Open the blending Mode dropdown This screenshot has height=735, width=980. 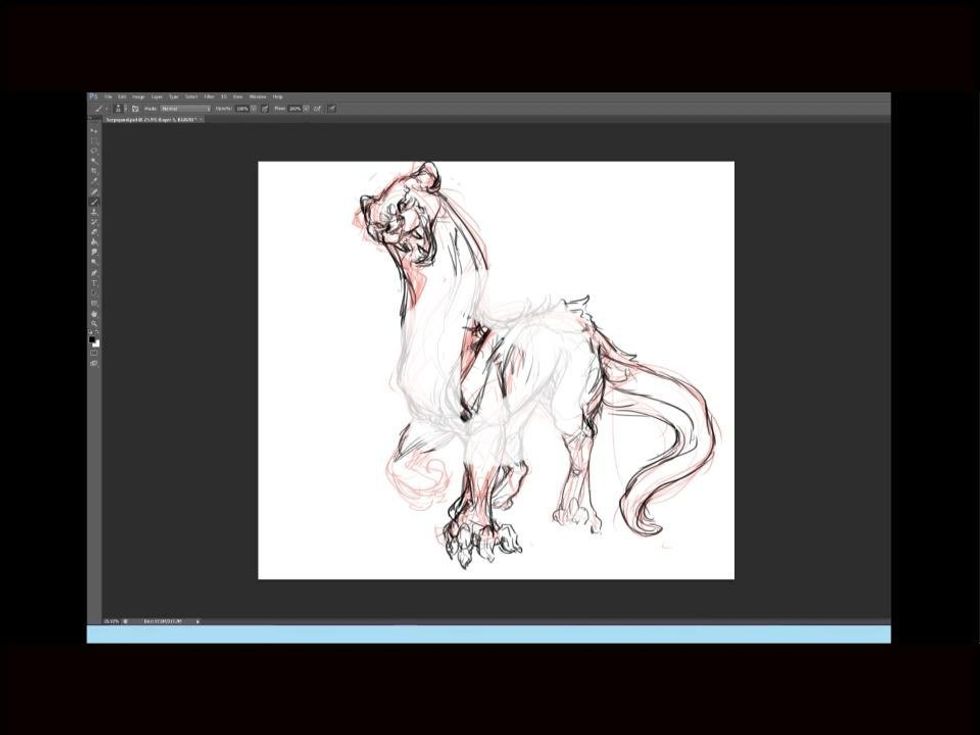(185, 108)
